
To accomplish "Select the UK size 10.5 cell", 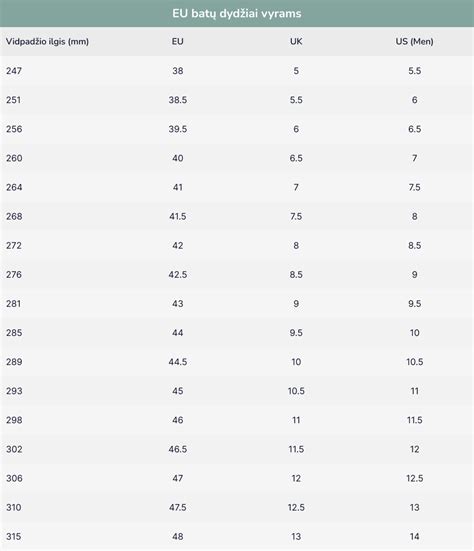I will (296, 391).
